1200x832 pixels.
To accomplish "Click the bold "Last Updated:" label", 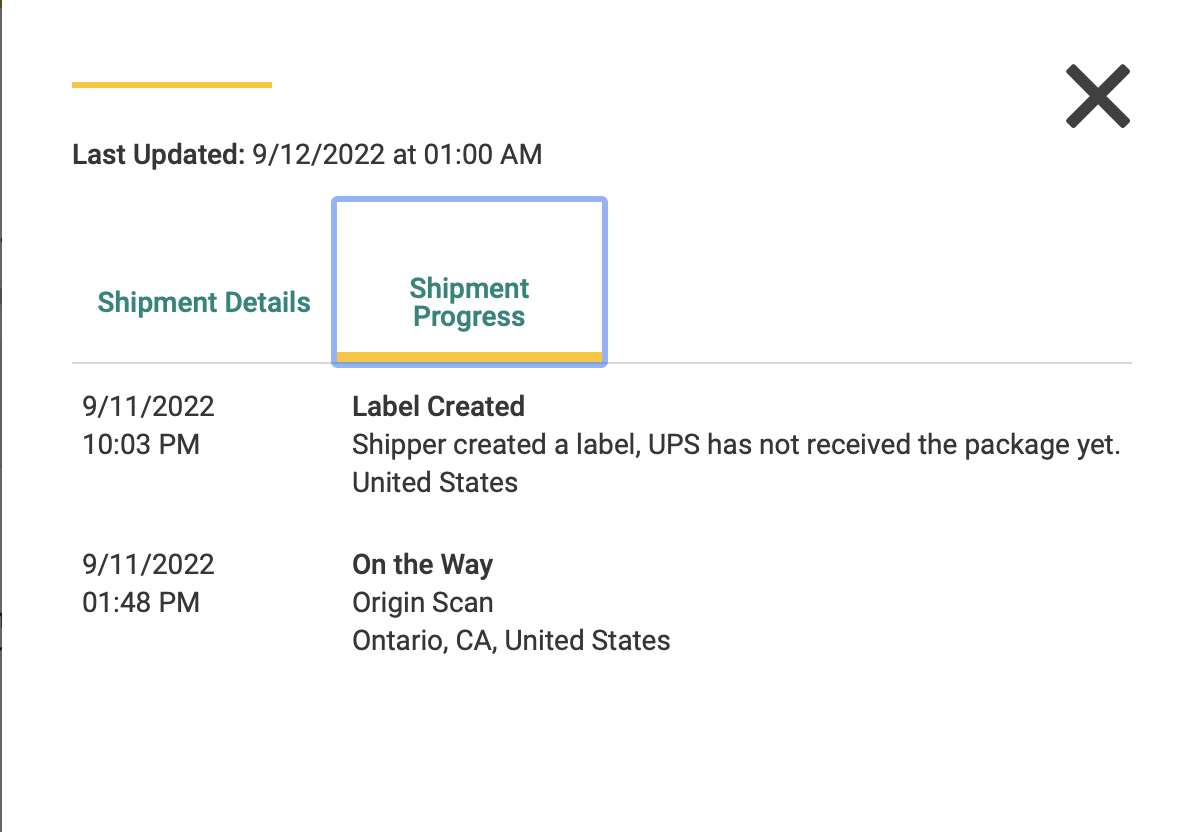I will (158, 155).
